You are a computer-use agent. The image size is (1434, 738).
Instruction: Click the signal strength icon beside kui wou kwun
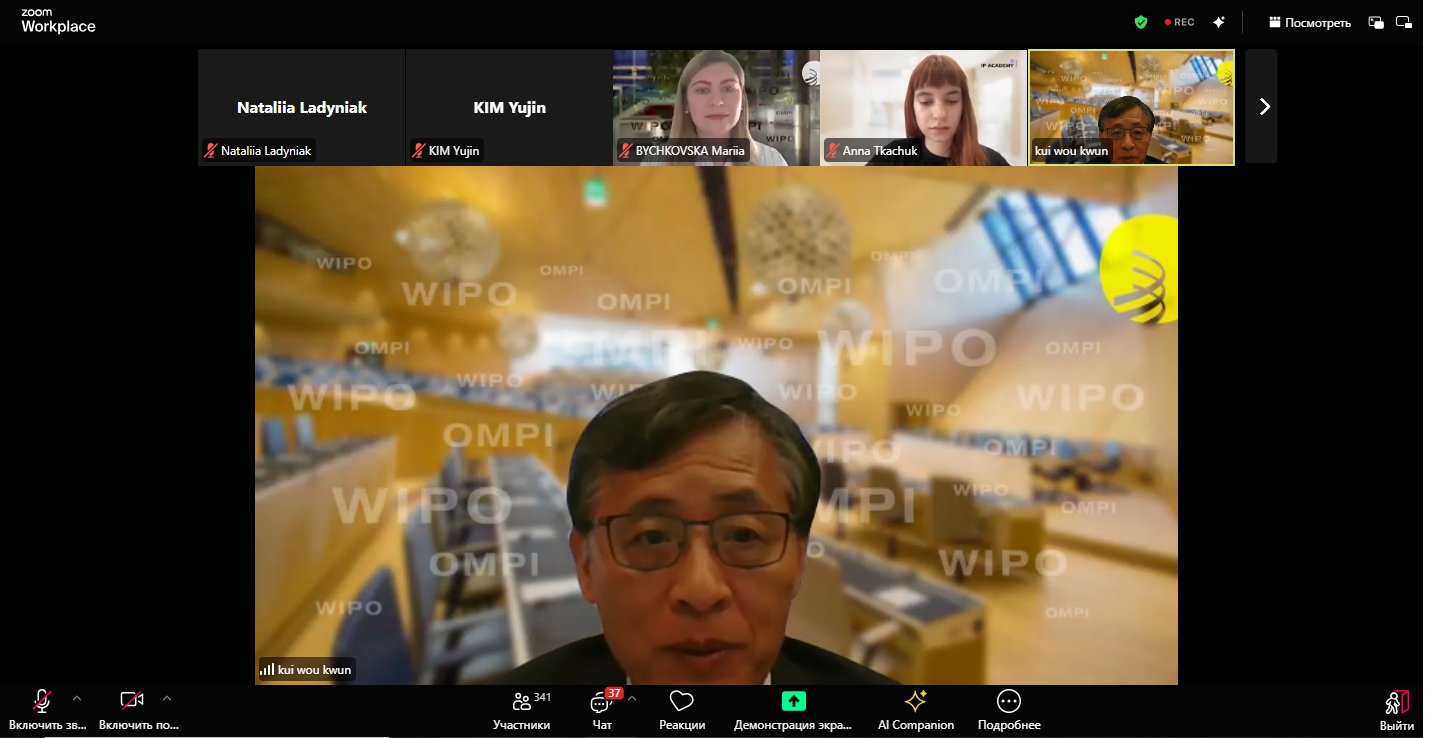pyautogui.click(x=267, y=669)
